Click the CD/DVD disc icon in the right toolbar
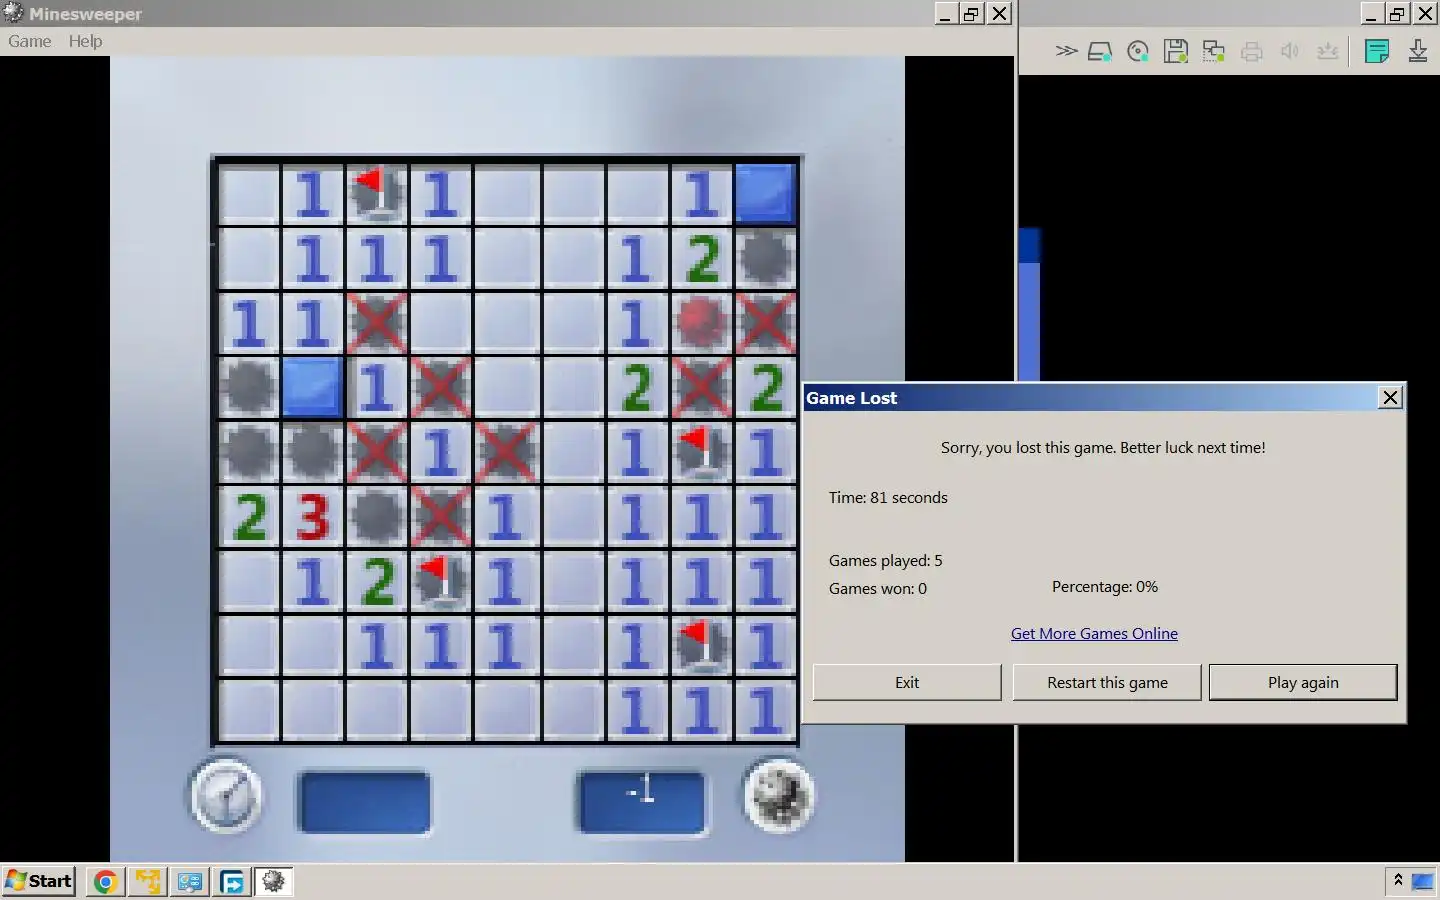 pos(1138,51)
